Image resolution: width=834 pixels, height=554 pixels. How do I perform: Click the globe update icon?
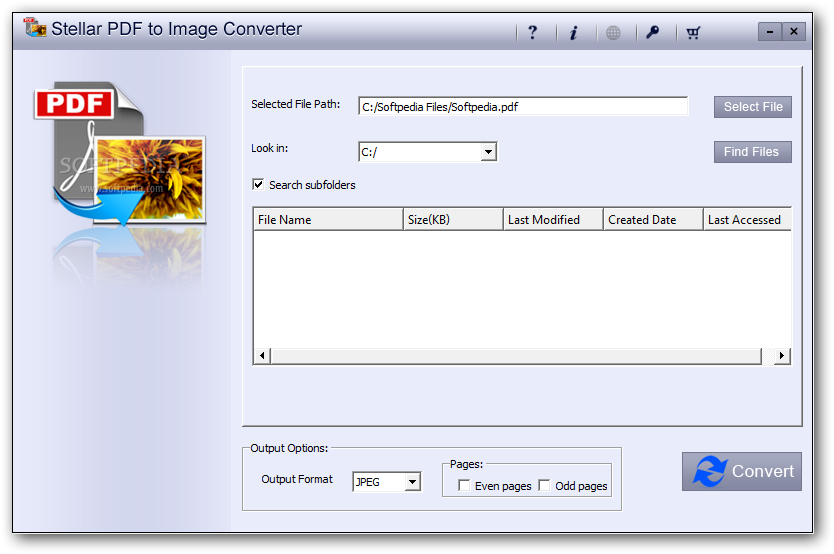613,33
